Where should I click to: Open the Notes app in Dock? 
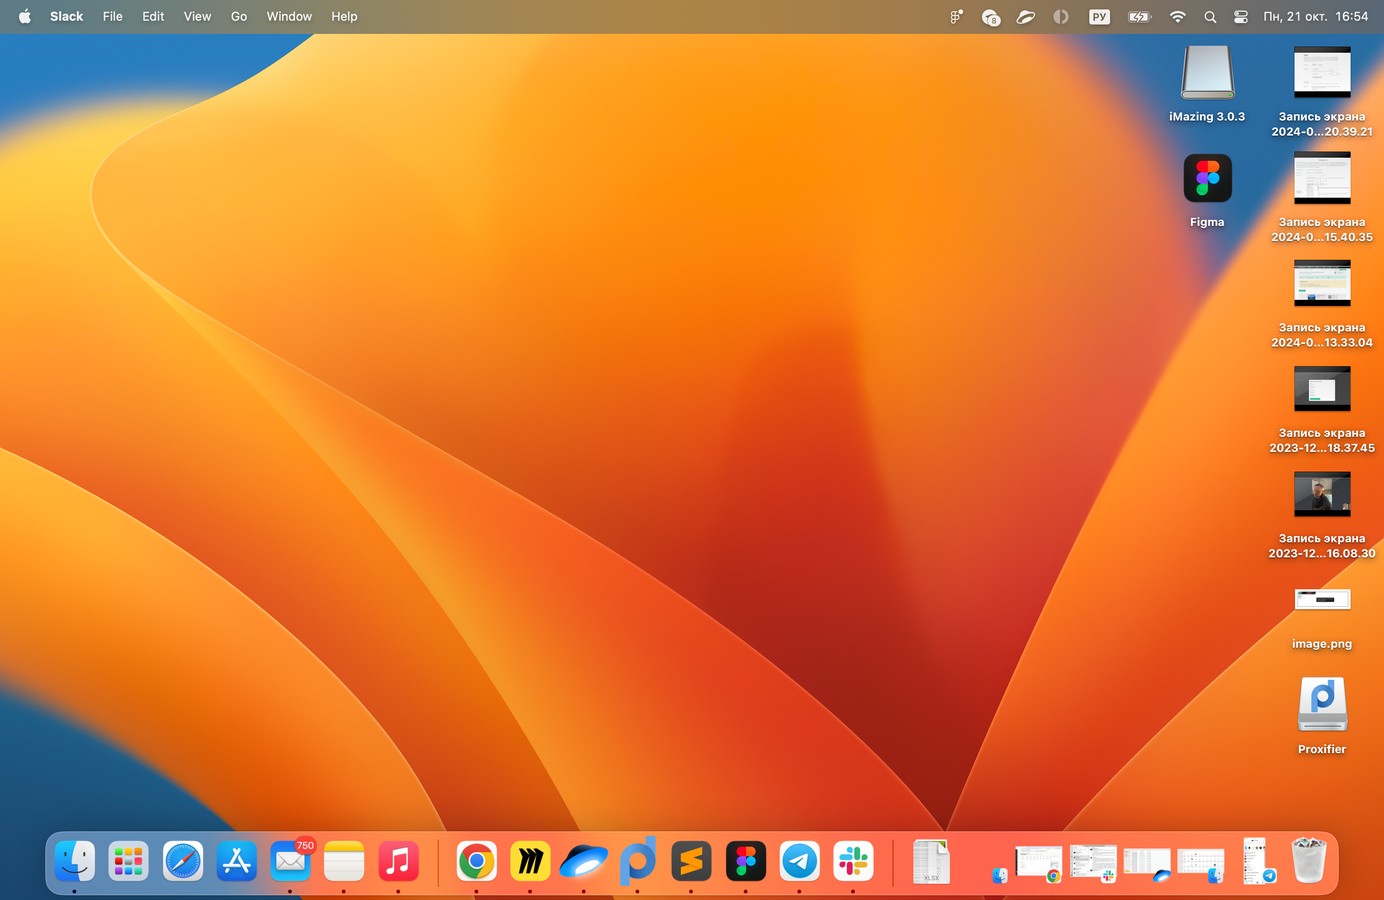(344, 861)
